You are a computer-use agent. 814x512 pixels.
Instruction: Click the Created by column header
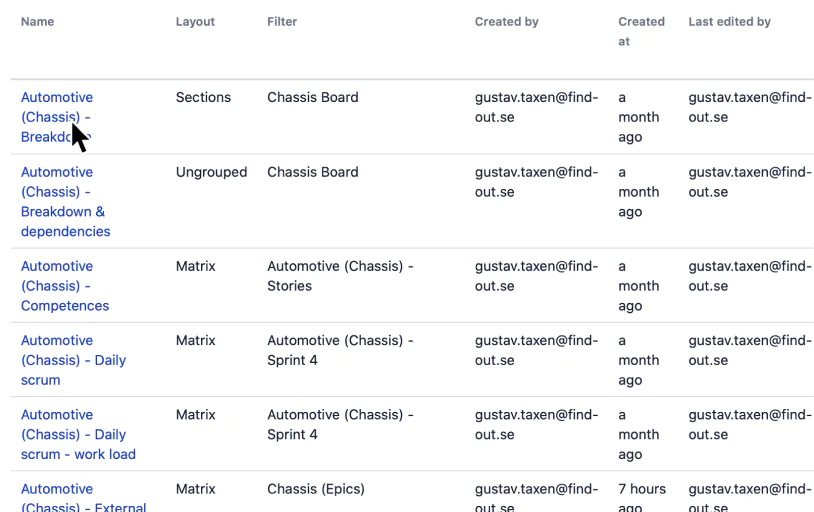coord(507,22)
